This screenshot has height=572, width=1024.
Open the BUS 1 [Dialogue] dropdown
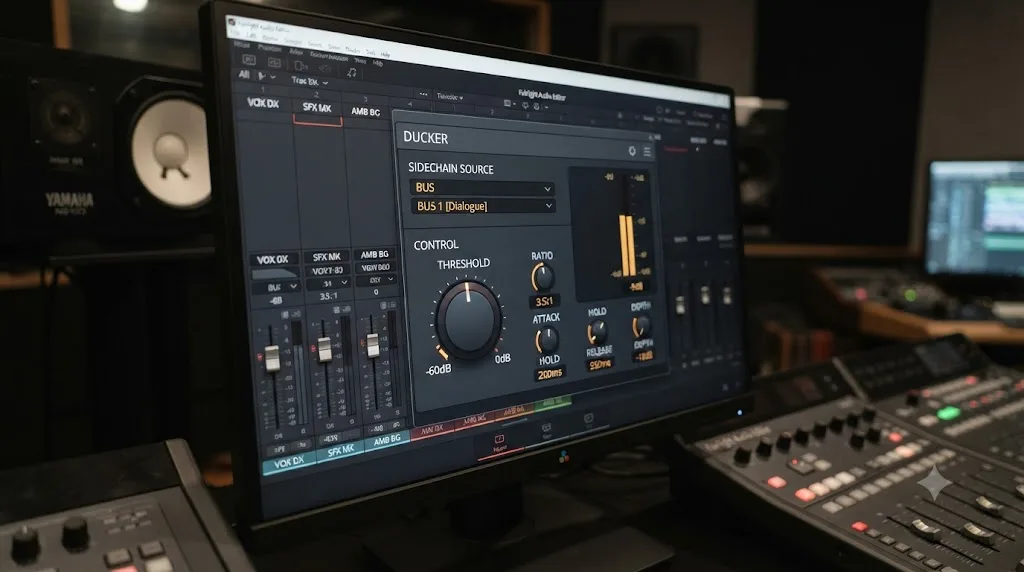[x=483, y=206]
